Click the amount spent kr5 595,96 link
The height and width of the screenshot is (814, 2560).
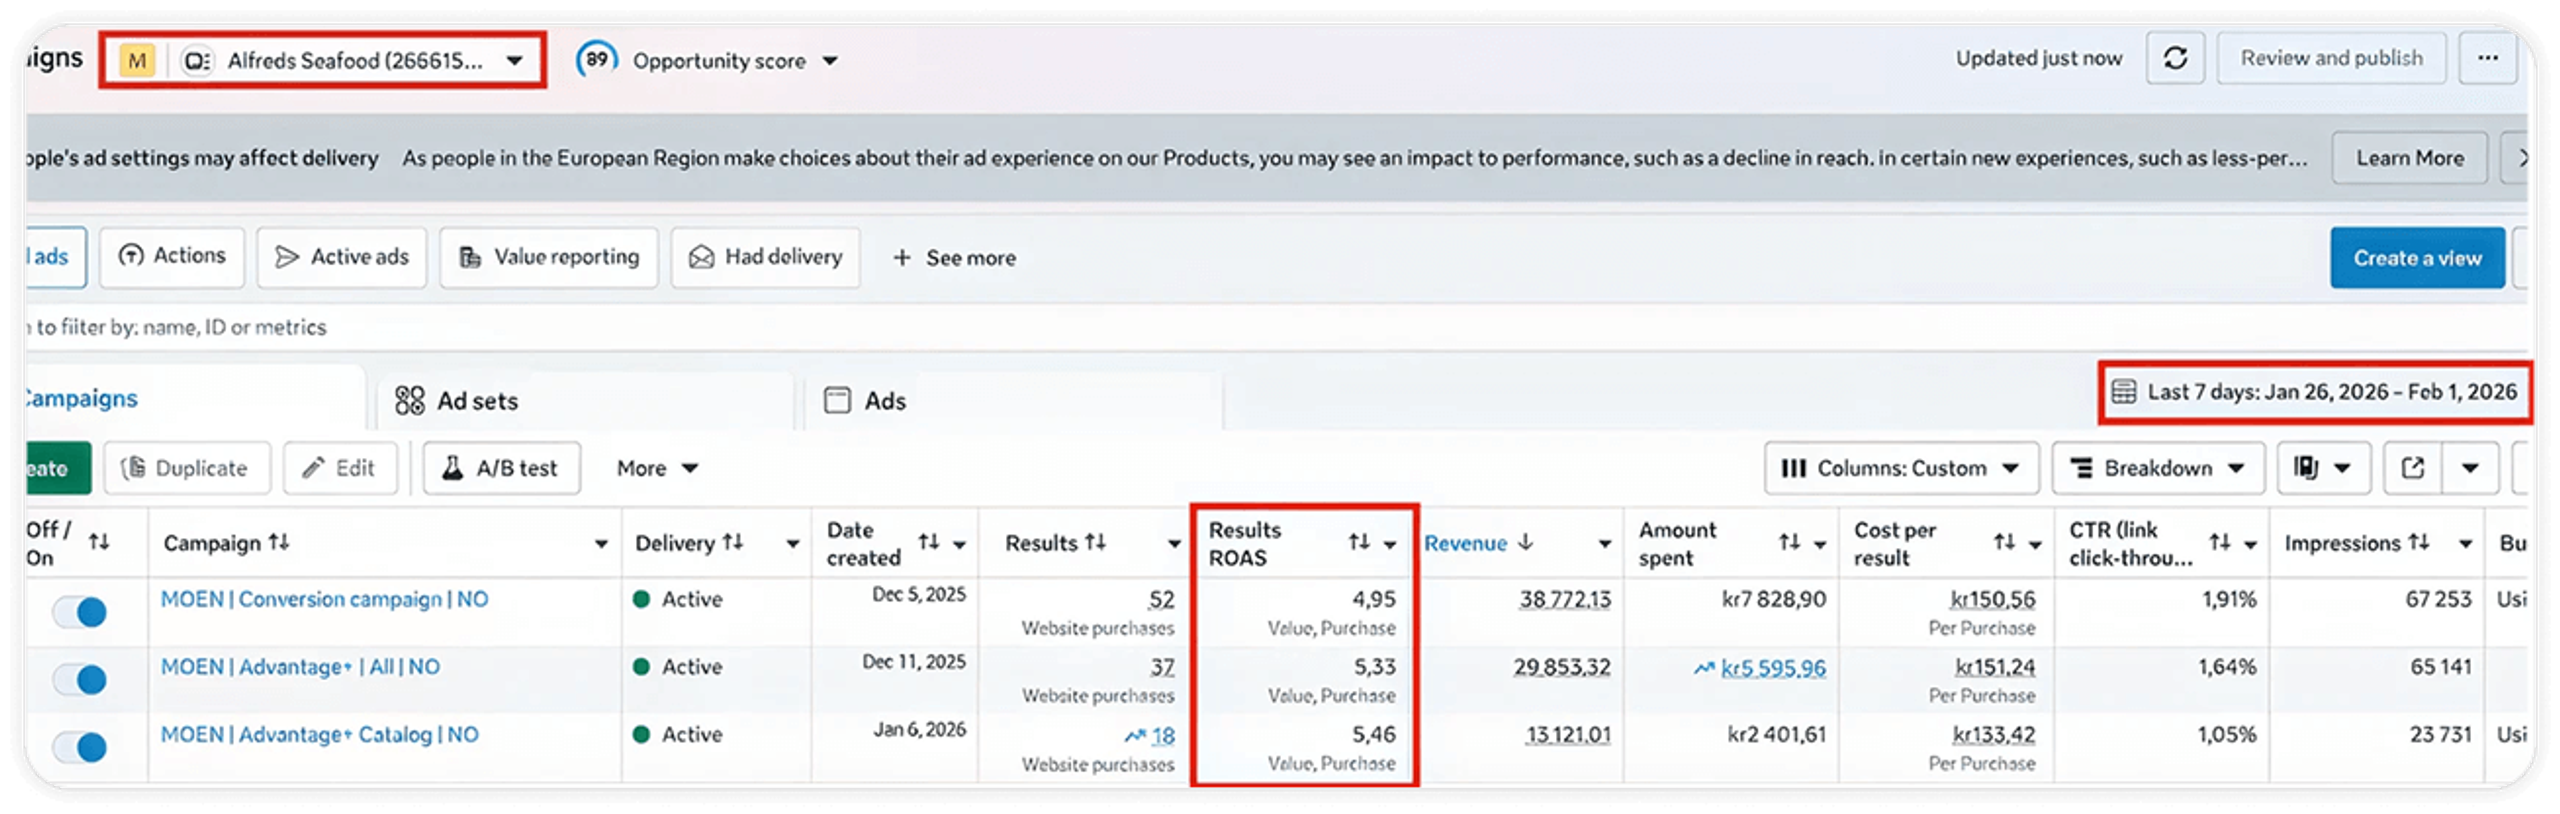coord(1772,668)
